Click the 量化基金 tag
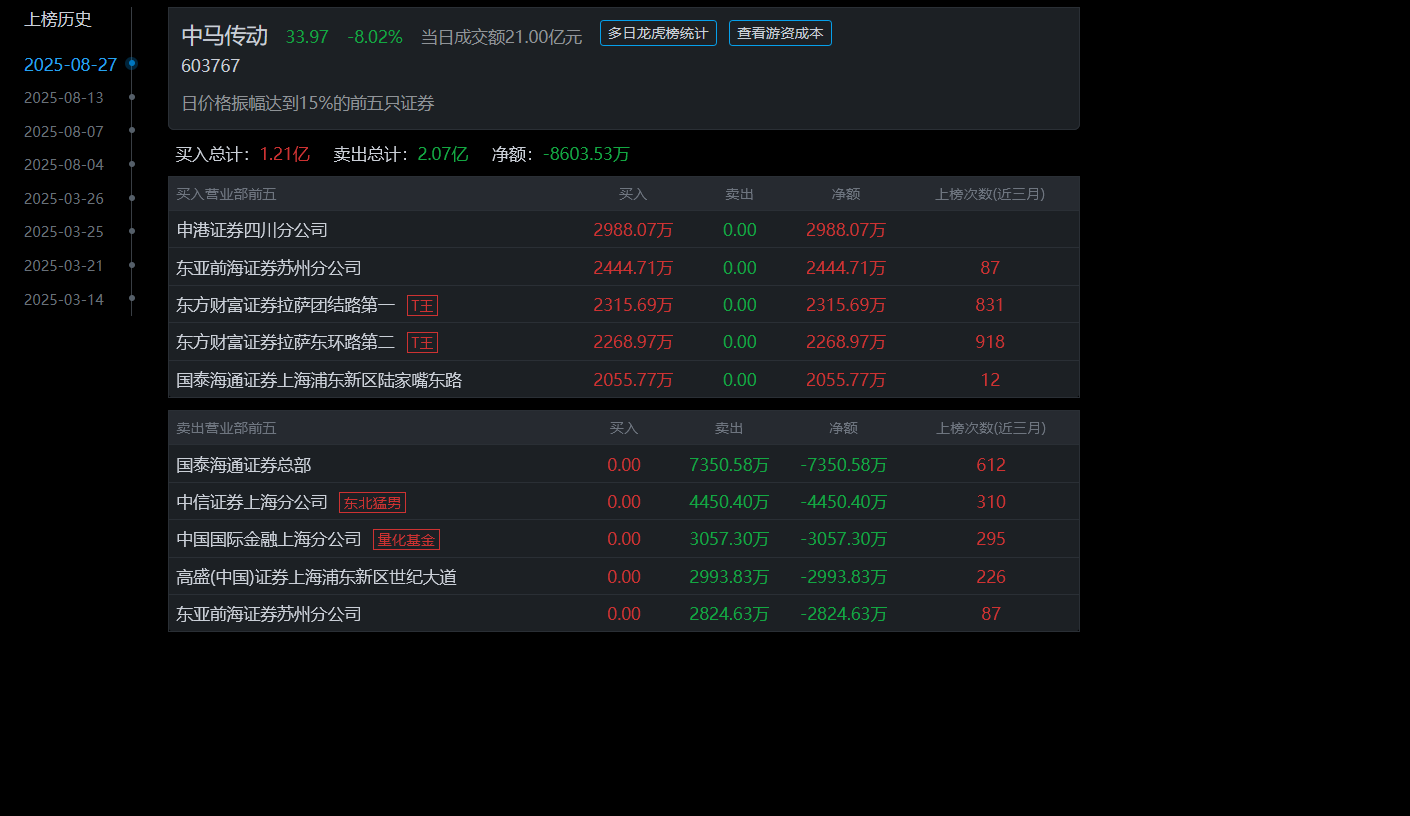 pyautogui.click(x=406, y=539)
